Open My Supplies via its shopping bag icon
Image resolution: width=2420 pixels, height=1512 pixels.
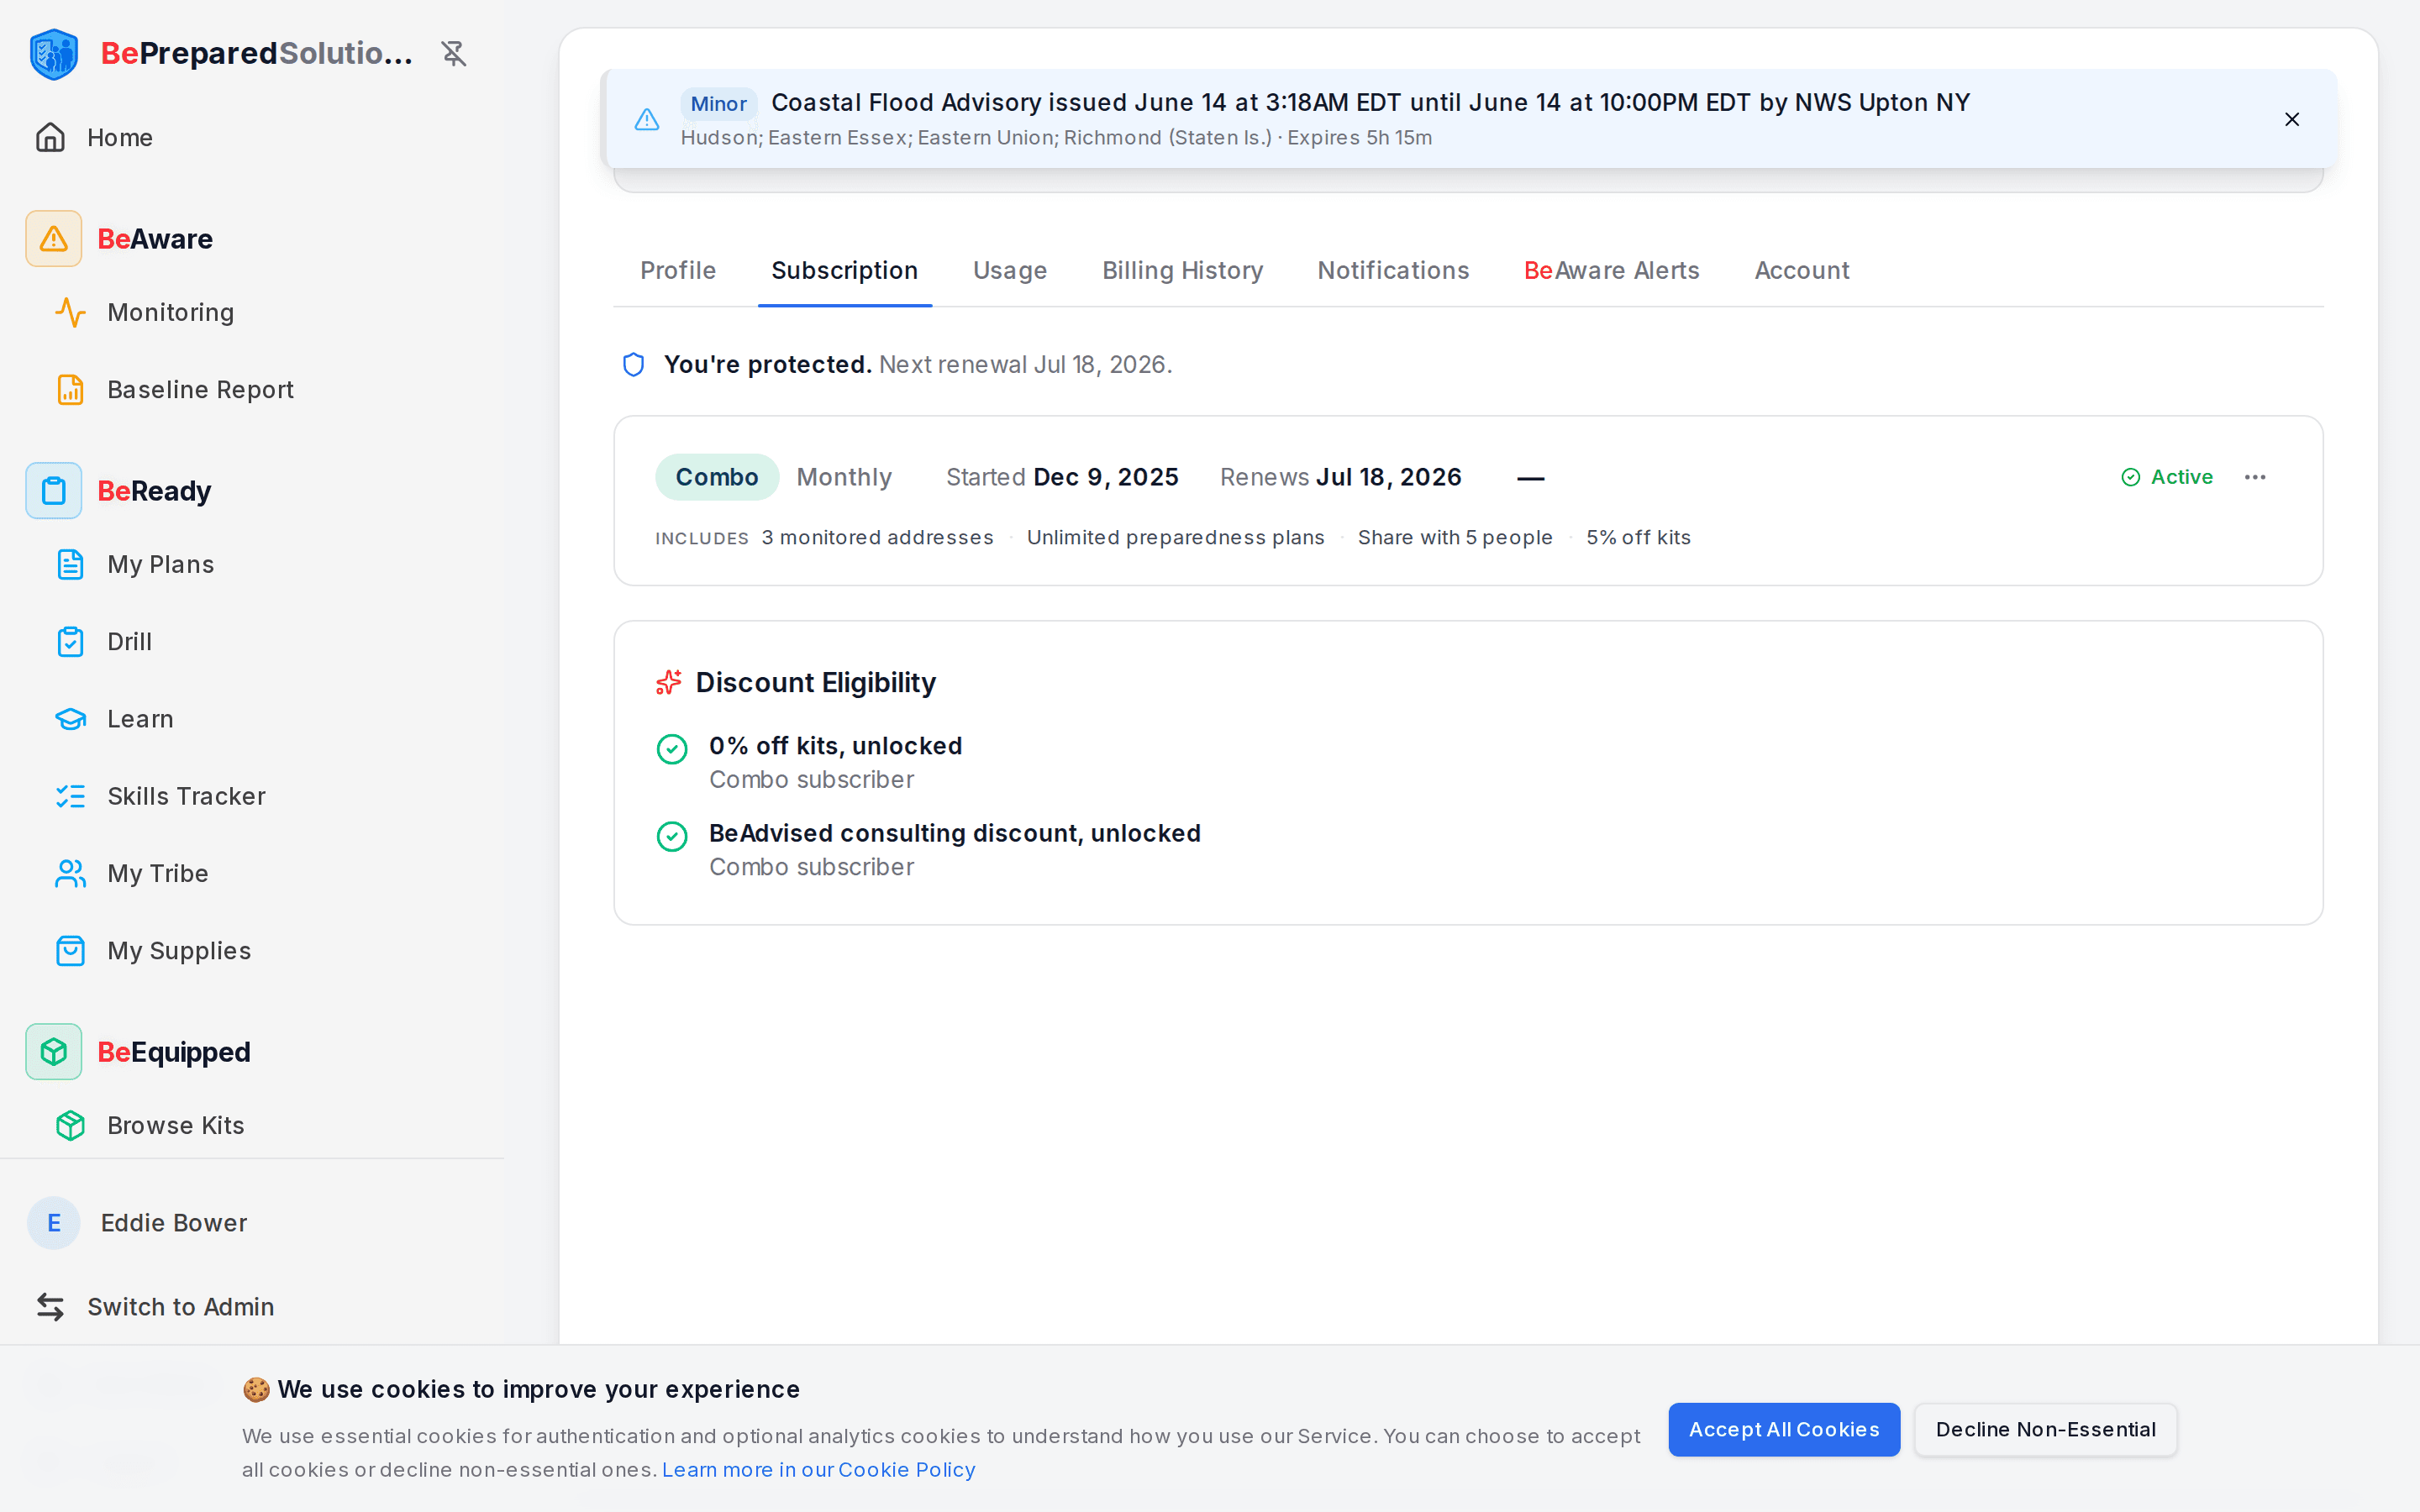(70, 951)
